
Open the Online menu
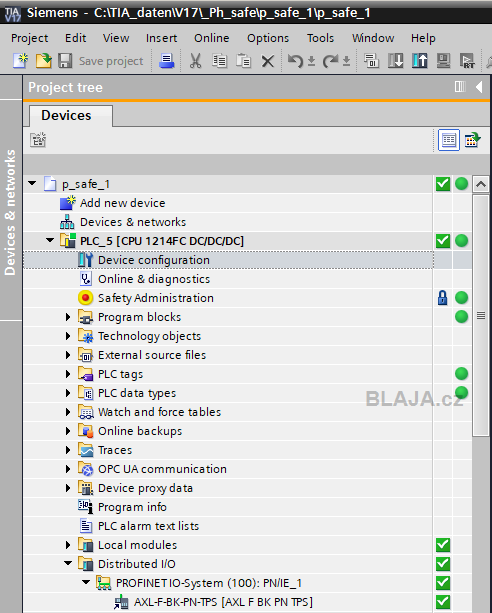click(212, 38)
